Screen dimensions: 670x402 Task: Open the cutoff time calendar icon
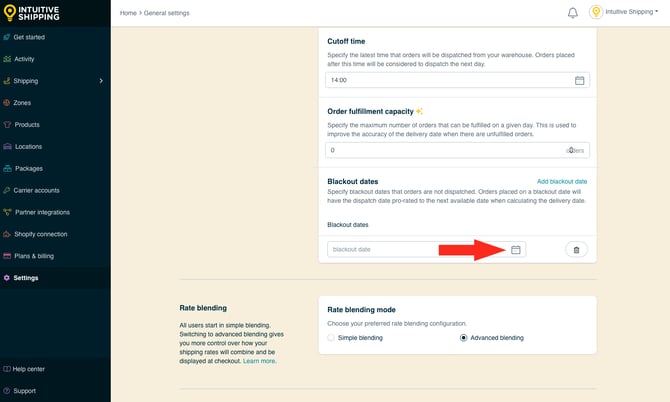click(579, 80)
